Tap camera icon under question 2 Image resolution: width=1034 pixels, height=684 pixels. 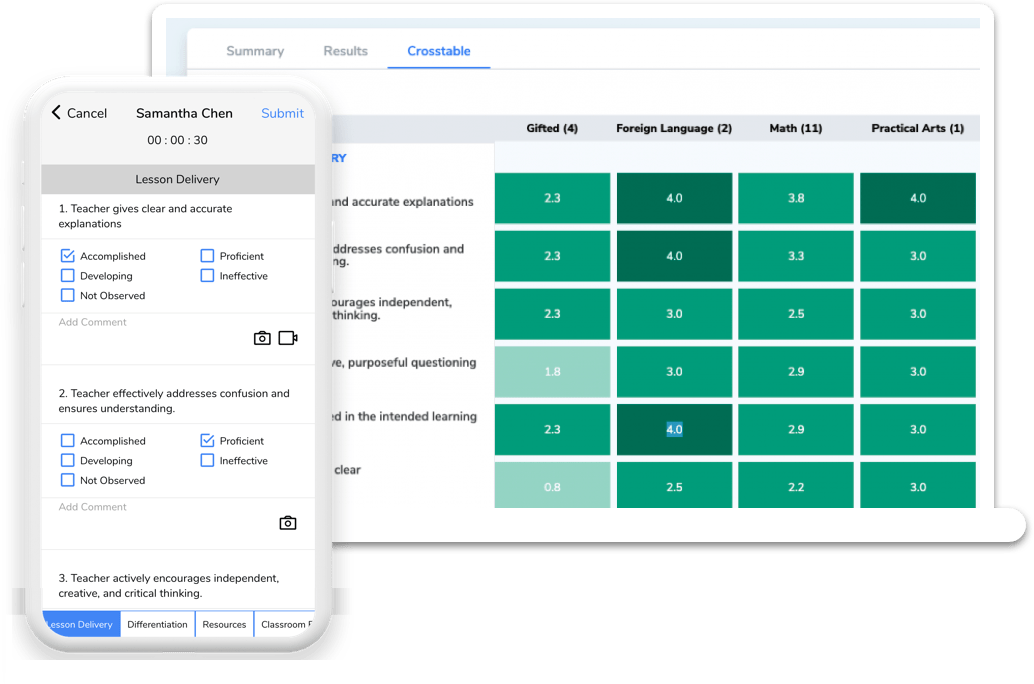[x=288, y=523]
